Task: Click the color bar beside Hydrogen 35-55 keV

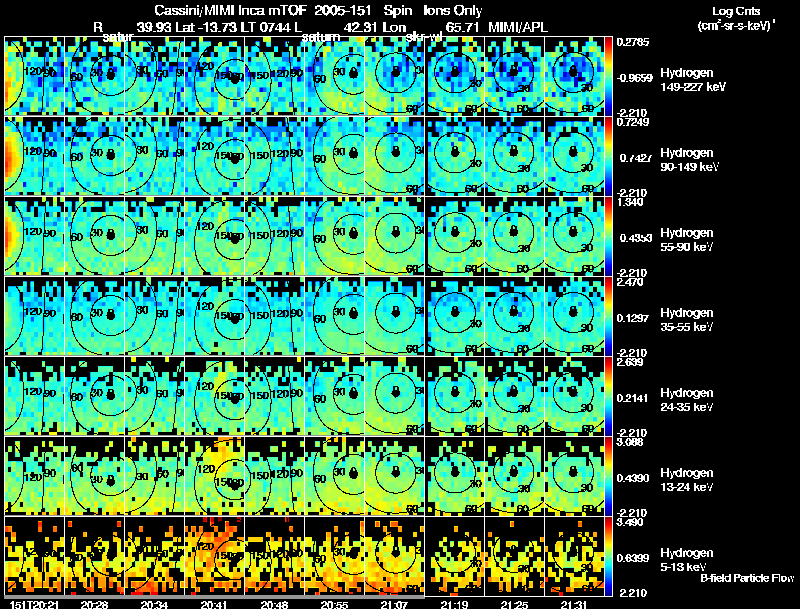Action: (608, 316)
